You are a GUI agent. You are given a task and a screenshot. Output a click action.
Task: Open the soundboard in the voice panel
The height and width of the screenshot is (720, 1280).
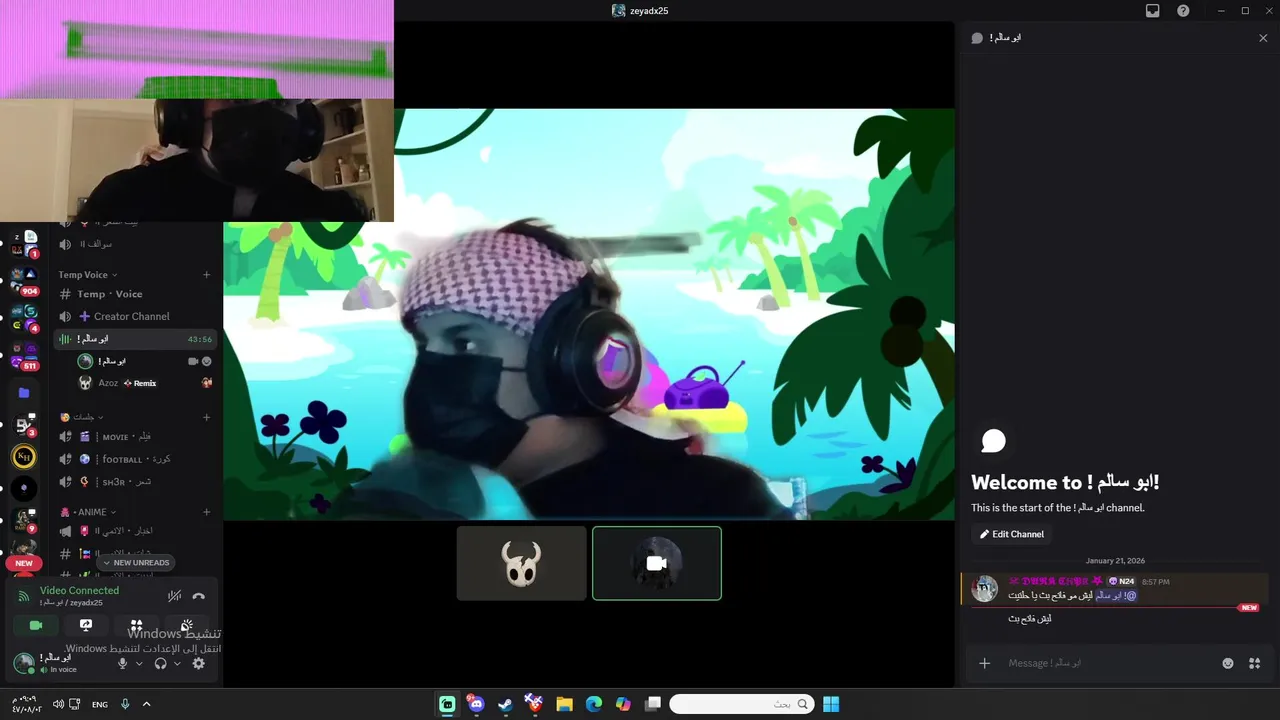(186, 625)
